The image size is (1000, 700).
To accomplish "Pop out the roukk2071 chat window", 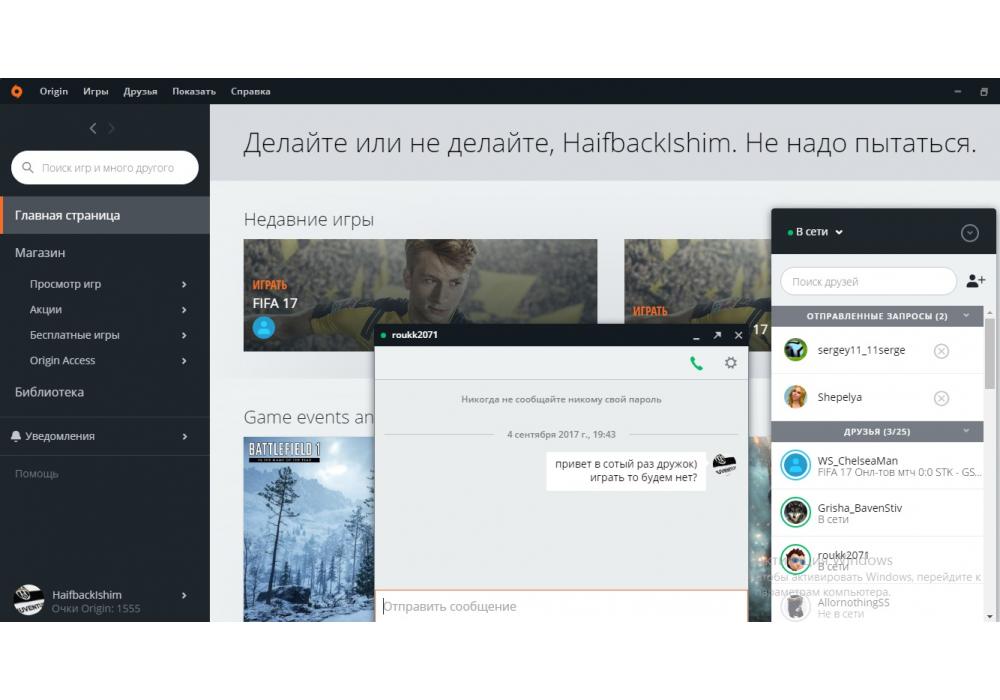I will click(717, 335).
